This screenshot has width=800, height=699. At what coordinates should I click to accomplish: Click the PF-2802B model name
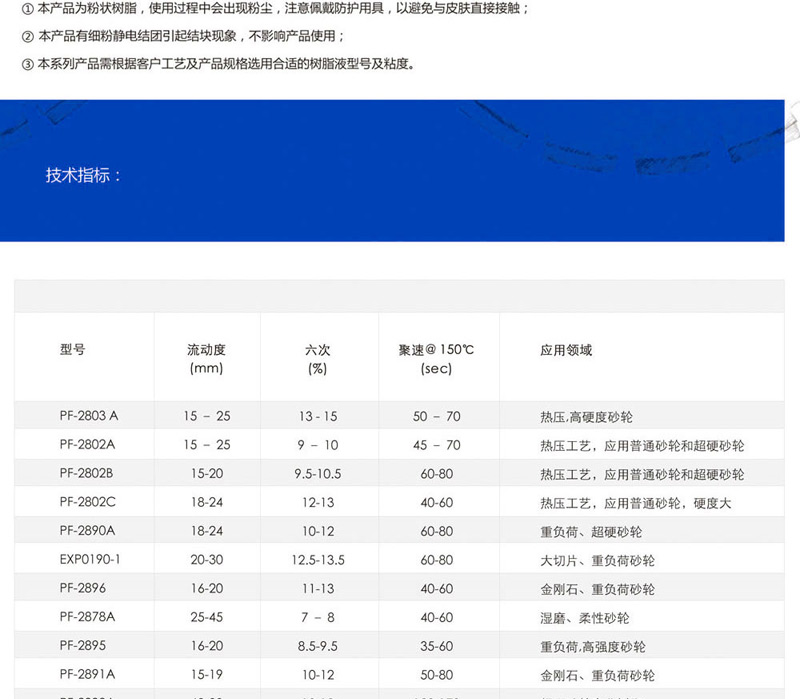[x=86, y=473]
